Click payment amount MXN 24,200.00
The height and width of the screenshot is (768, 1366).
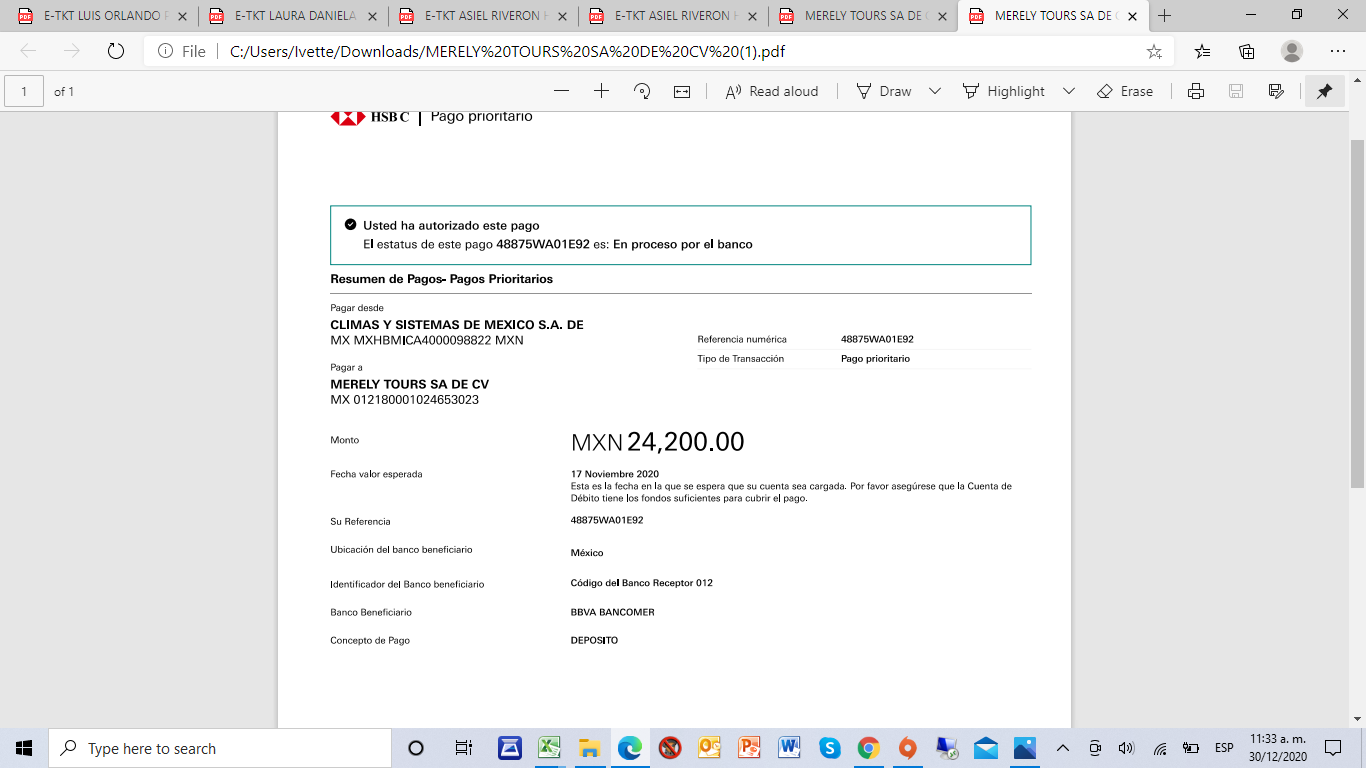(x=658, y=442)
